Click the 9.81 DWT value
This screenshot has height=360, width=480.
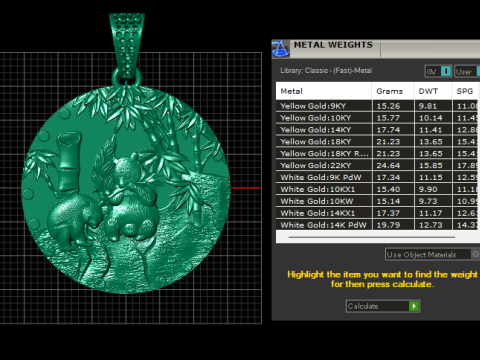pos(428,106)
